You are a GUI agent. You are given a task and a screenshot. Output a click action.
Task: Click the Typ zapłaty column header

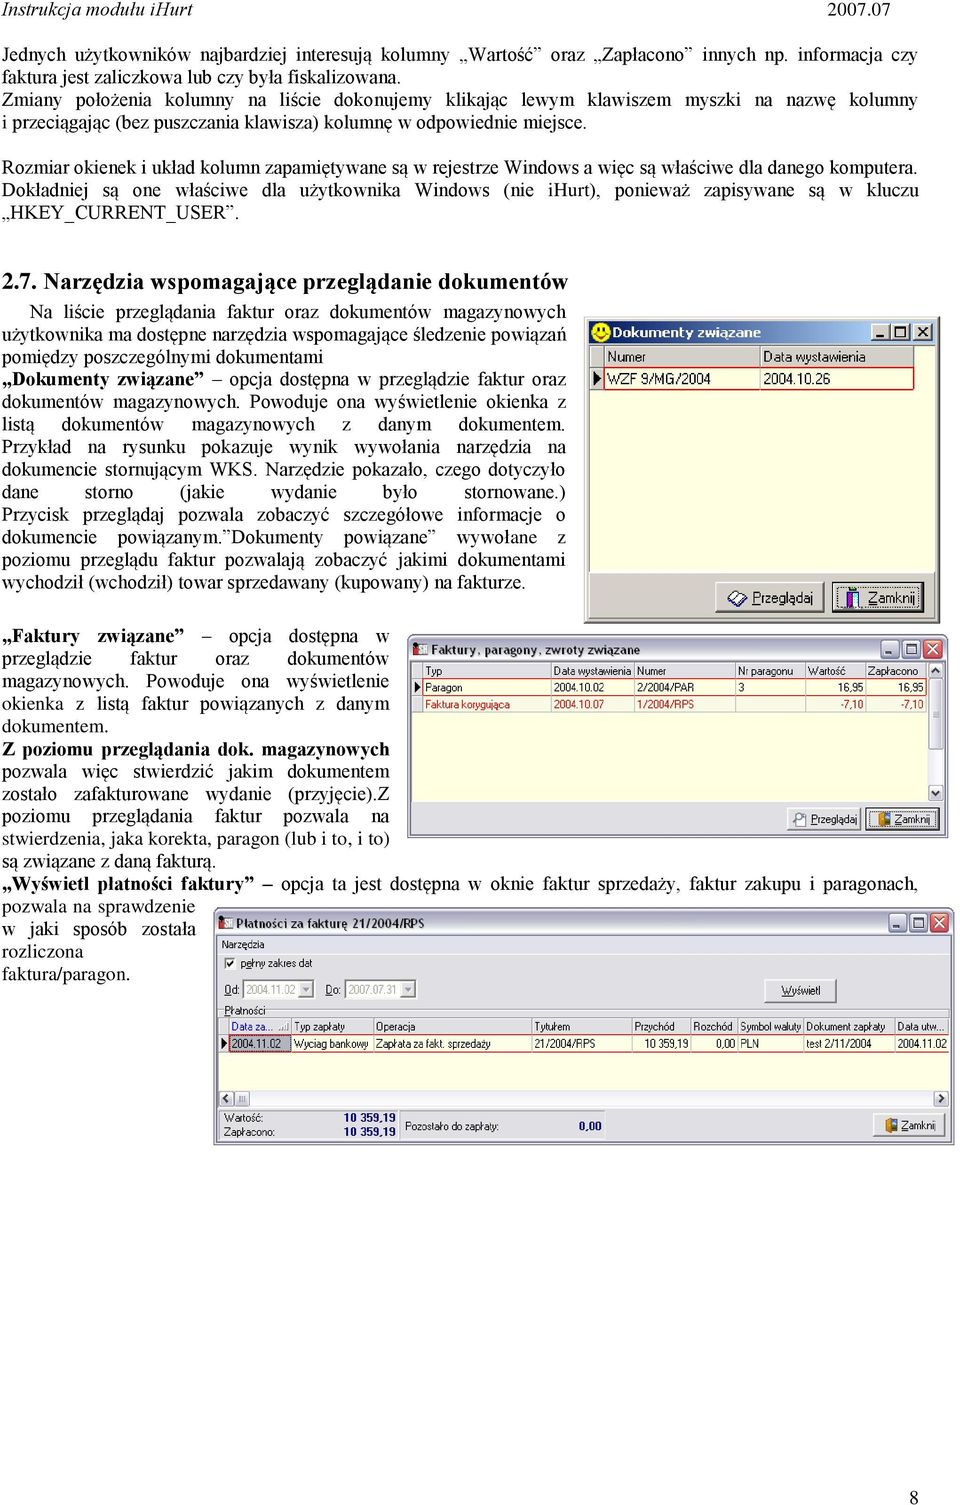click(x=332, y=1027)
